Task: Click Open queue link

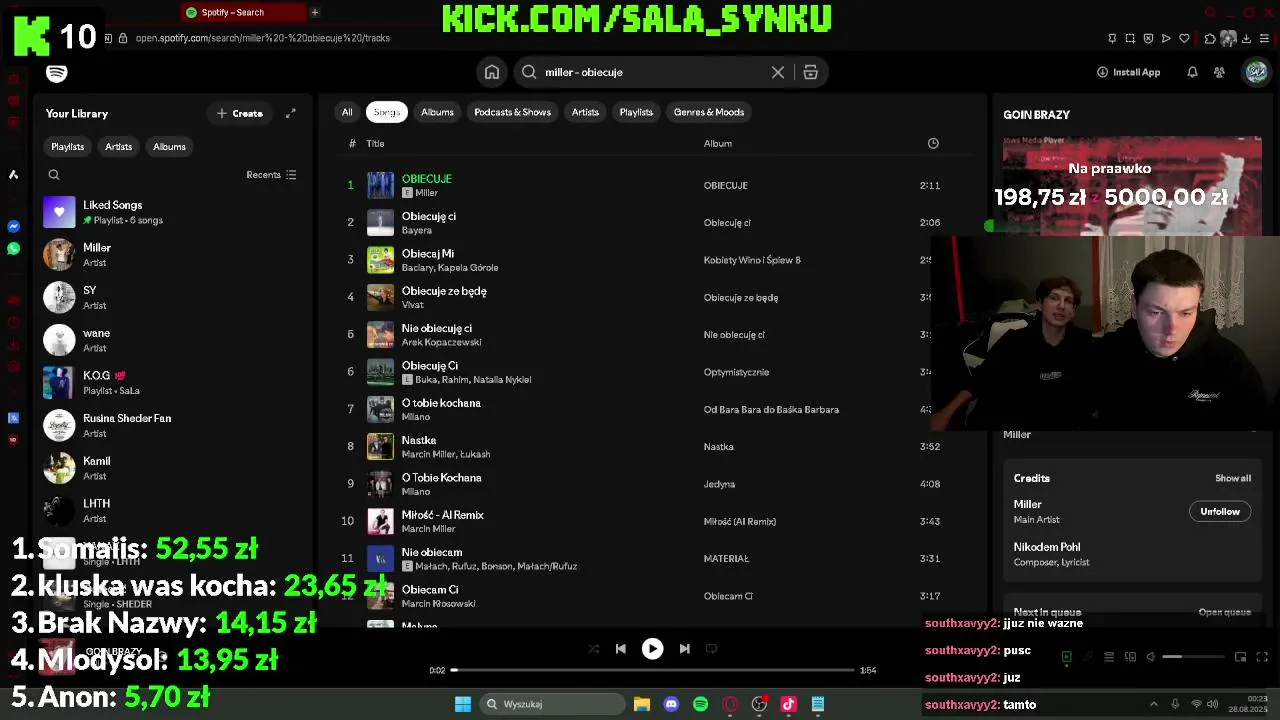Action: (x=1225, y=612)
